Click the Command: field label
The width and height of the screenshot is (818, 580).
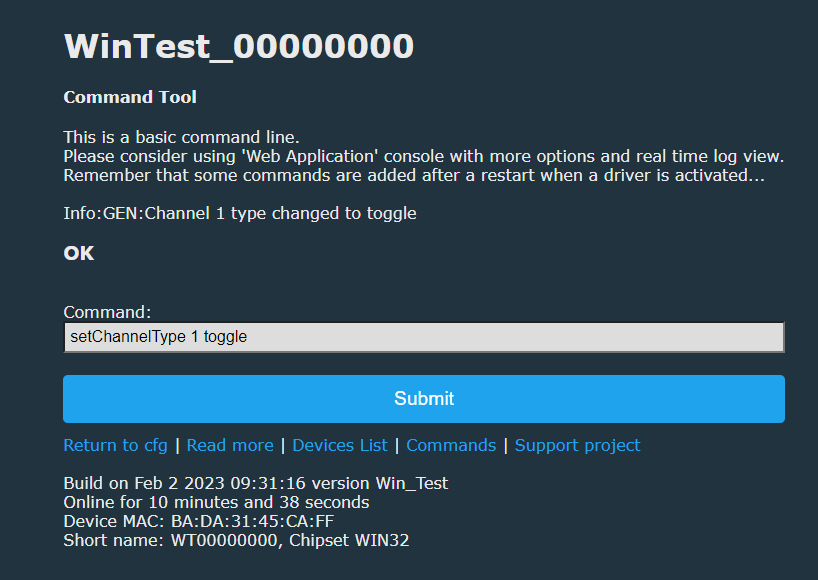tap(107, 312)
